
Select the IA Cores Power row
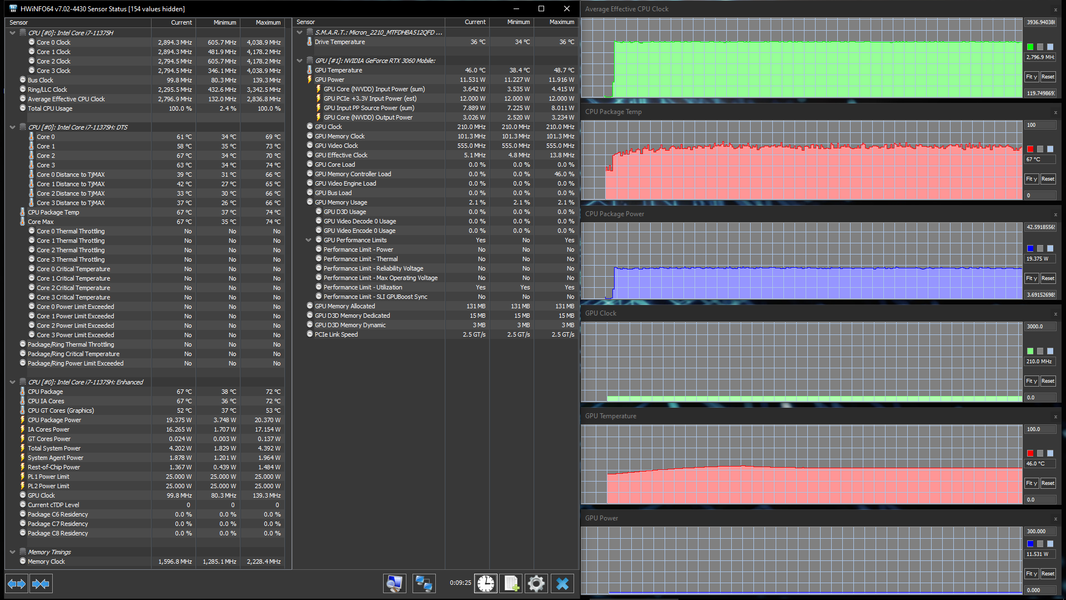tap(146, 429)
